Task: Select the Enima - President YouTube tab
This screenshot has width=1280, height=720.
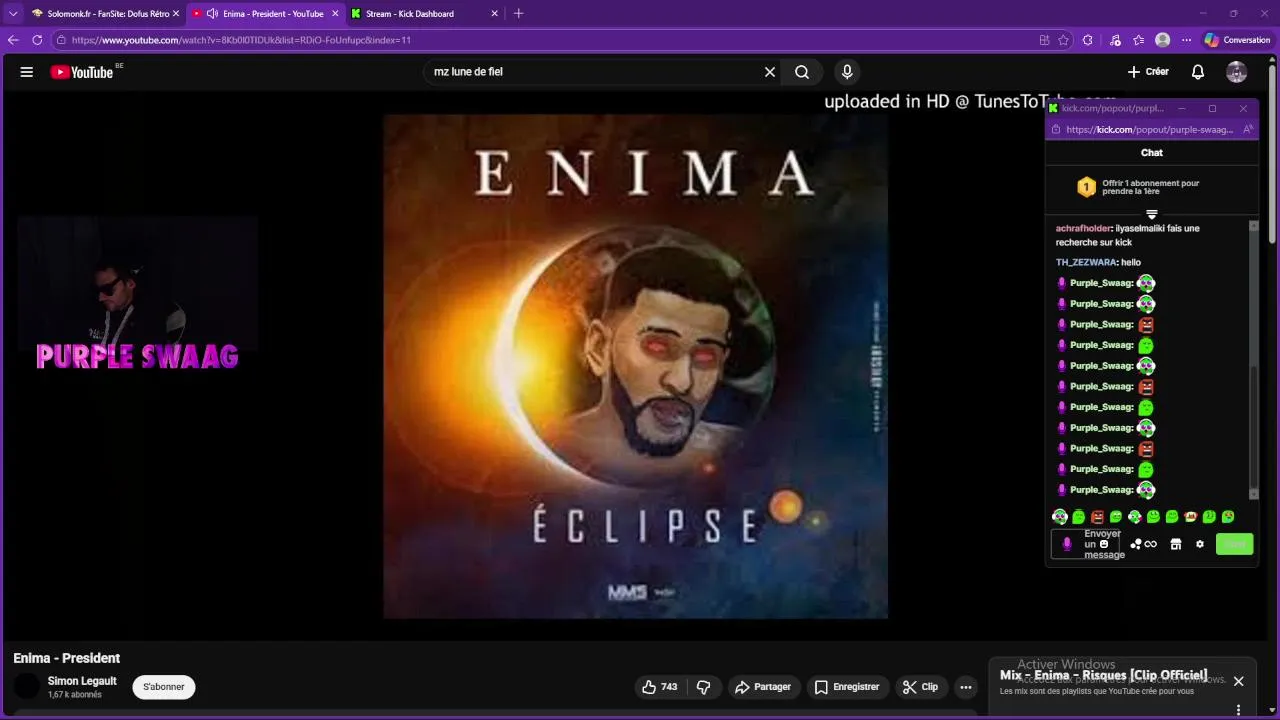Action: 265,14
